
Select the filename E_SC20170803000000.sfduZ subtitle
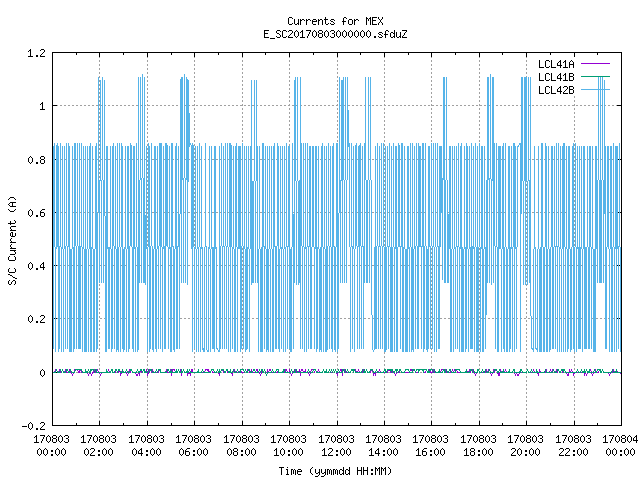tap(335, 34)
